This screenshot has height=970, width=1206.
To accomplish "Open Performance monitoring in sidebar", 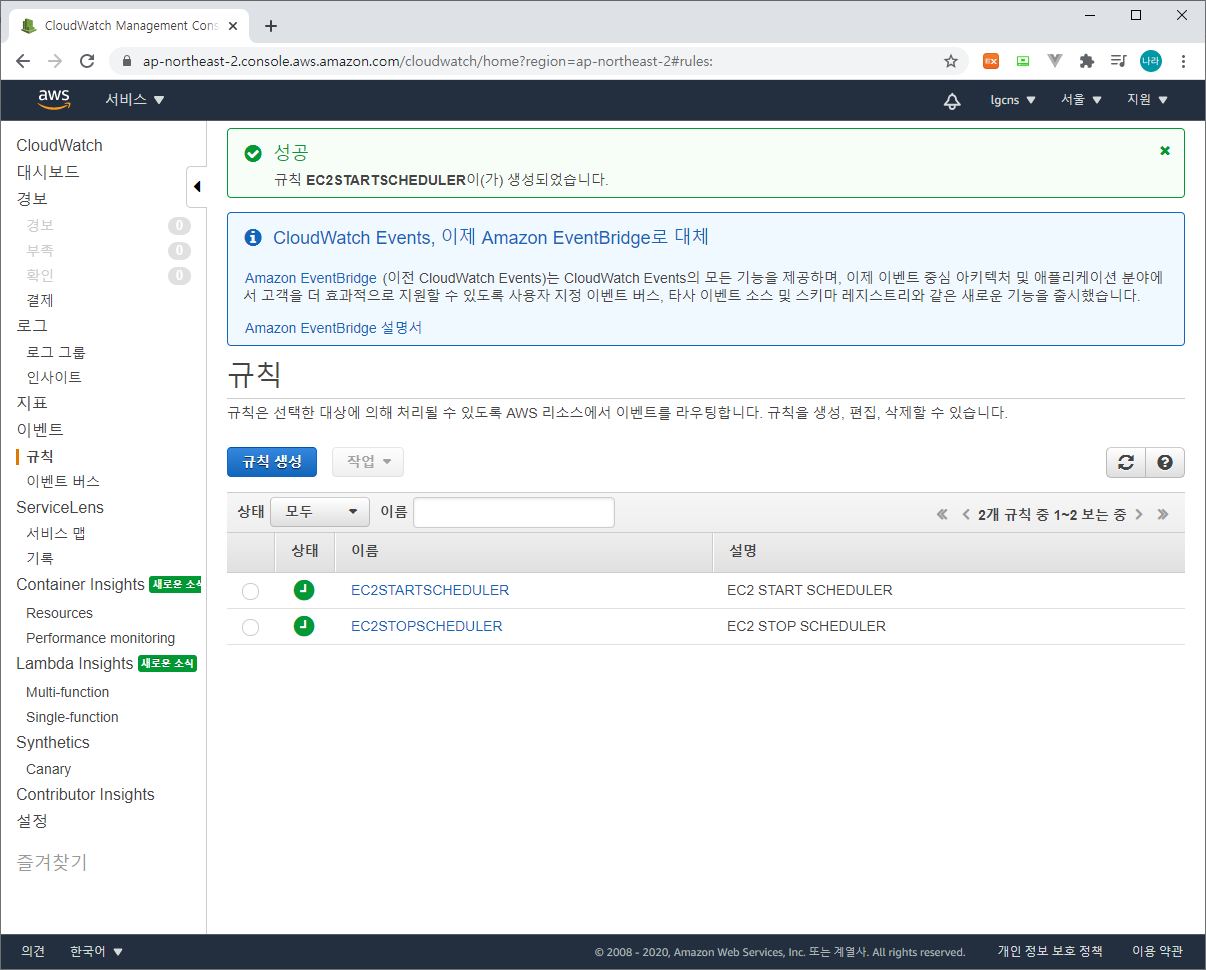I will click(100, 638).
